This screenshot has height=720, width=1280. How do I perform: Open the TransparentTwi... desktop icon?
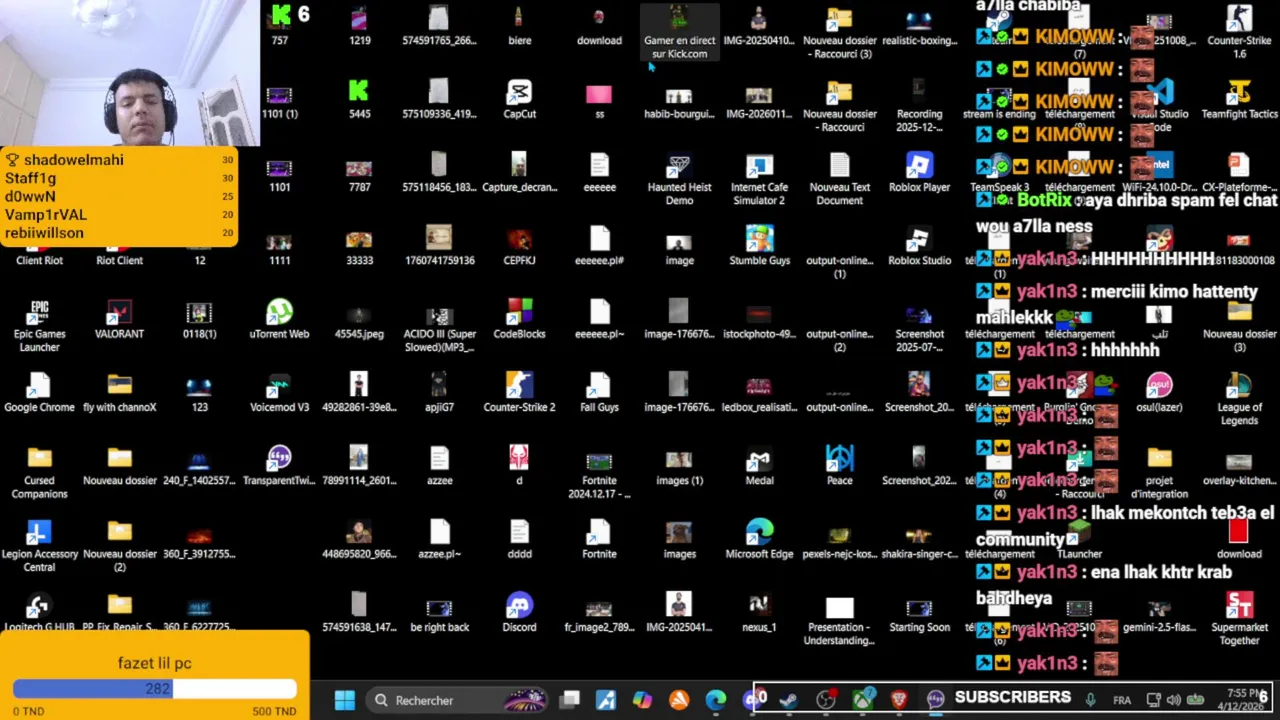pos(279,466)
